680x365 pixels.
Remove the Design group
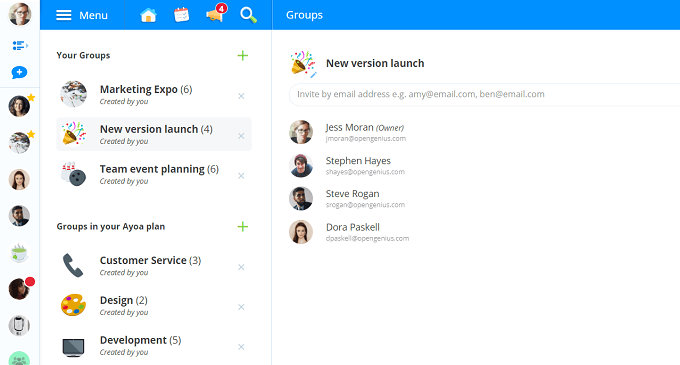241,307
